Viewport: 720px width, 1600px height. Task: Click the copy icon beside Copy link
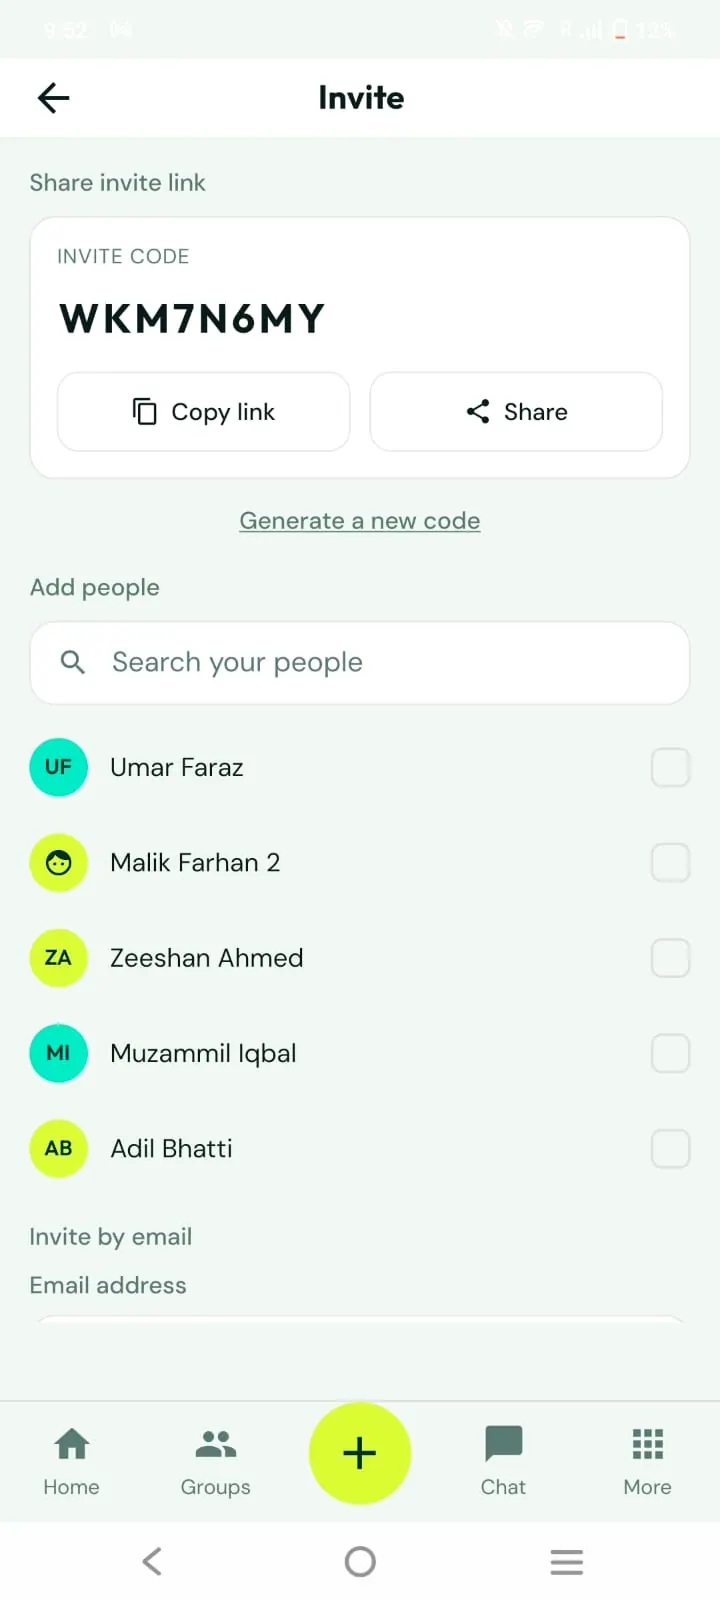coord(145,411)
